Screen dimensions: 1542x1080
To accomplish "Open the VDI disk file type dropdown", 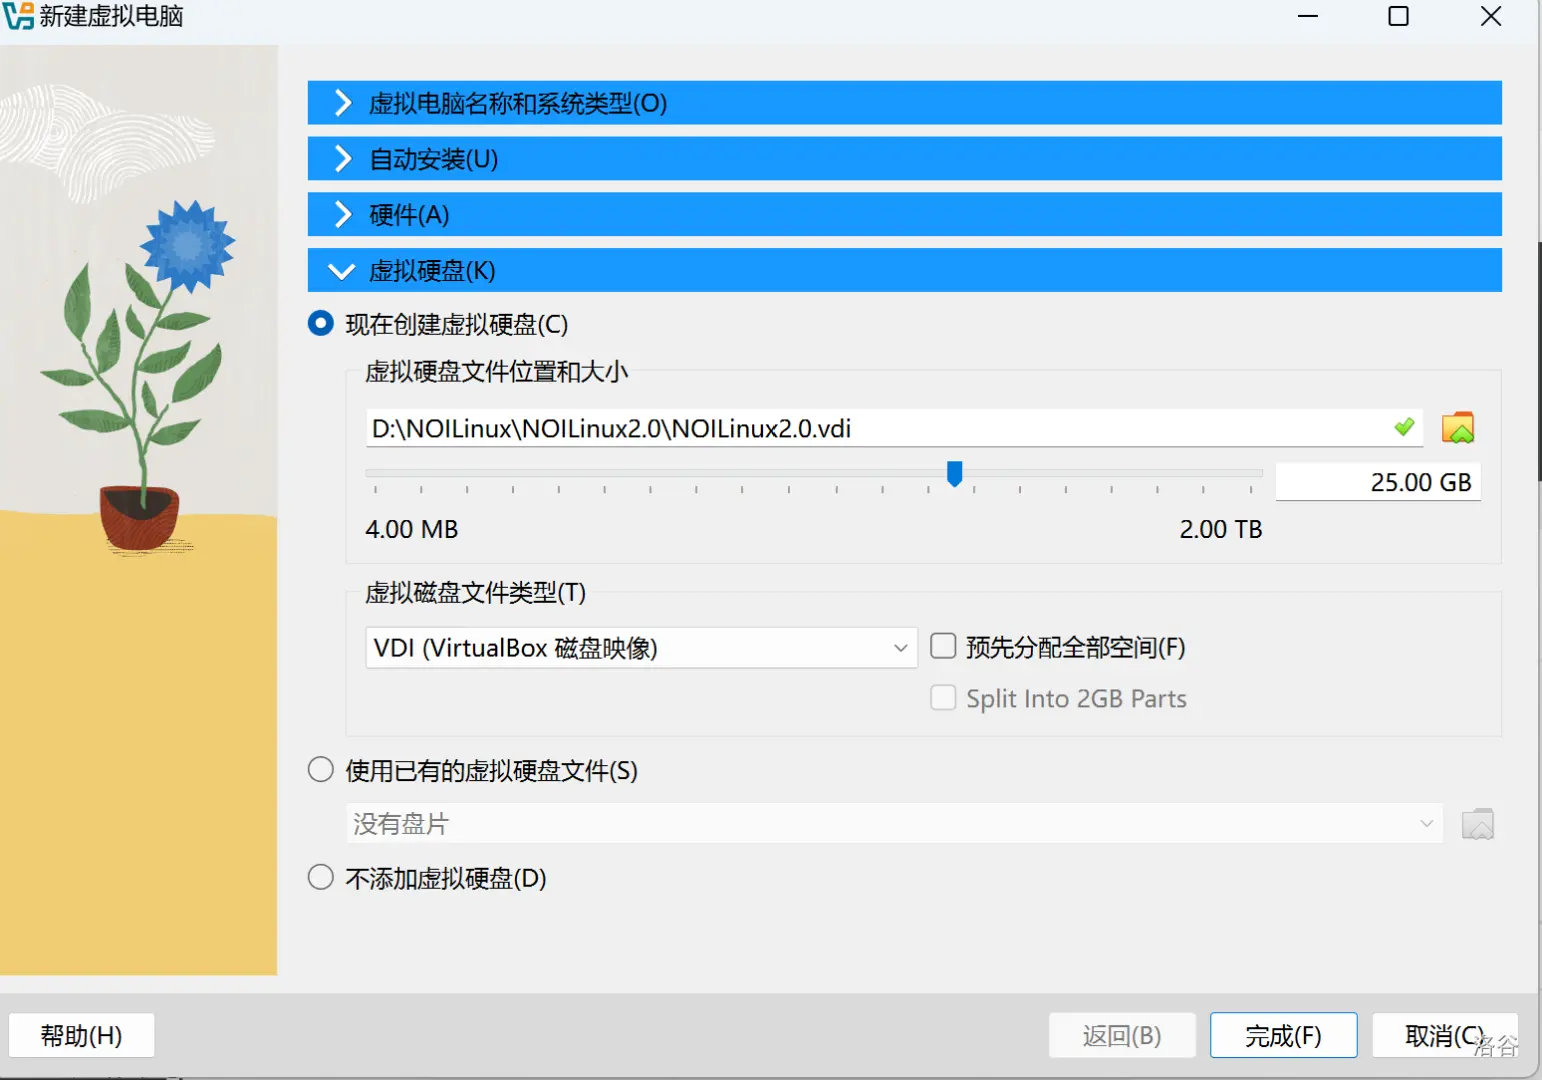I will pos(640,648).
